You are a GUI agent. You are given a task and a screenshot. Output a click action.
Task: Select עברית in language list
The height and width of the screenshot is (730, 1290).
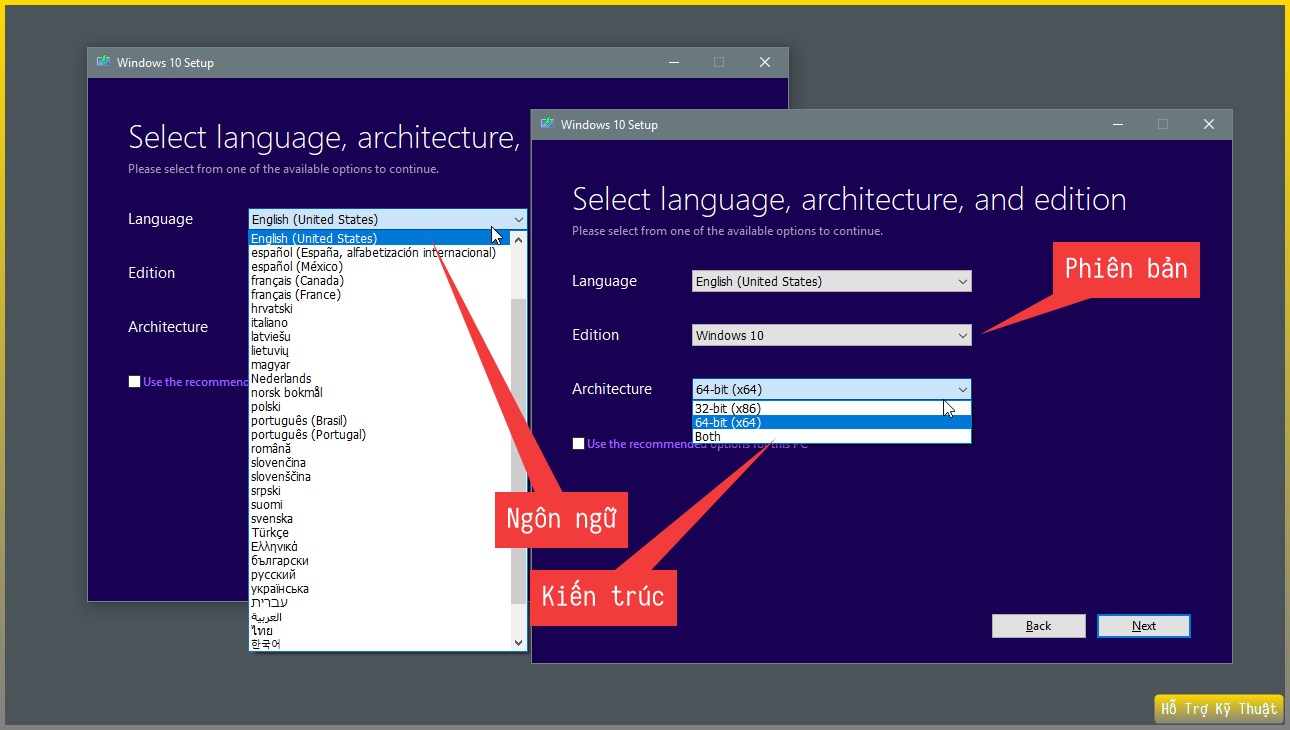[379, 602]
